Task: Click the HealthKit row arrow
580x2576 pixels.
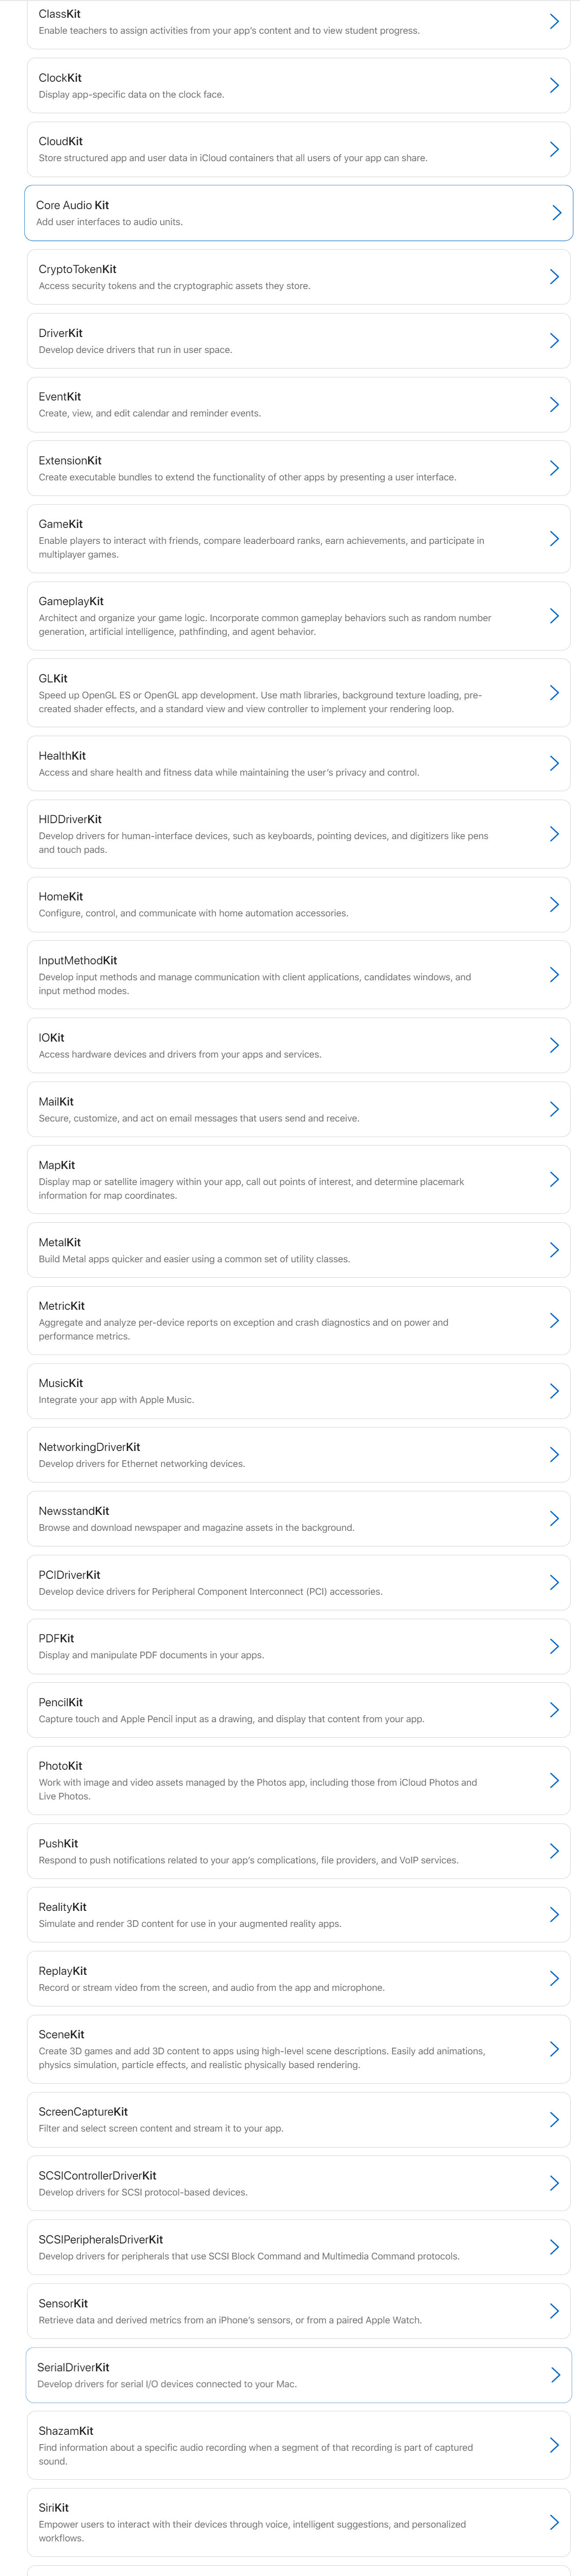Action: 554,763
